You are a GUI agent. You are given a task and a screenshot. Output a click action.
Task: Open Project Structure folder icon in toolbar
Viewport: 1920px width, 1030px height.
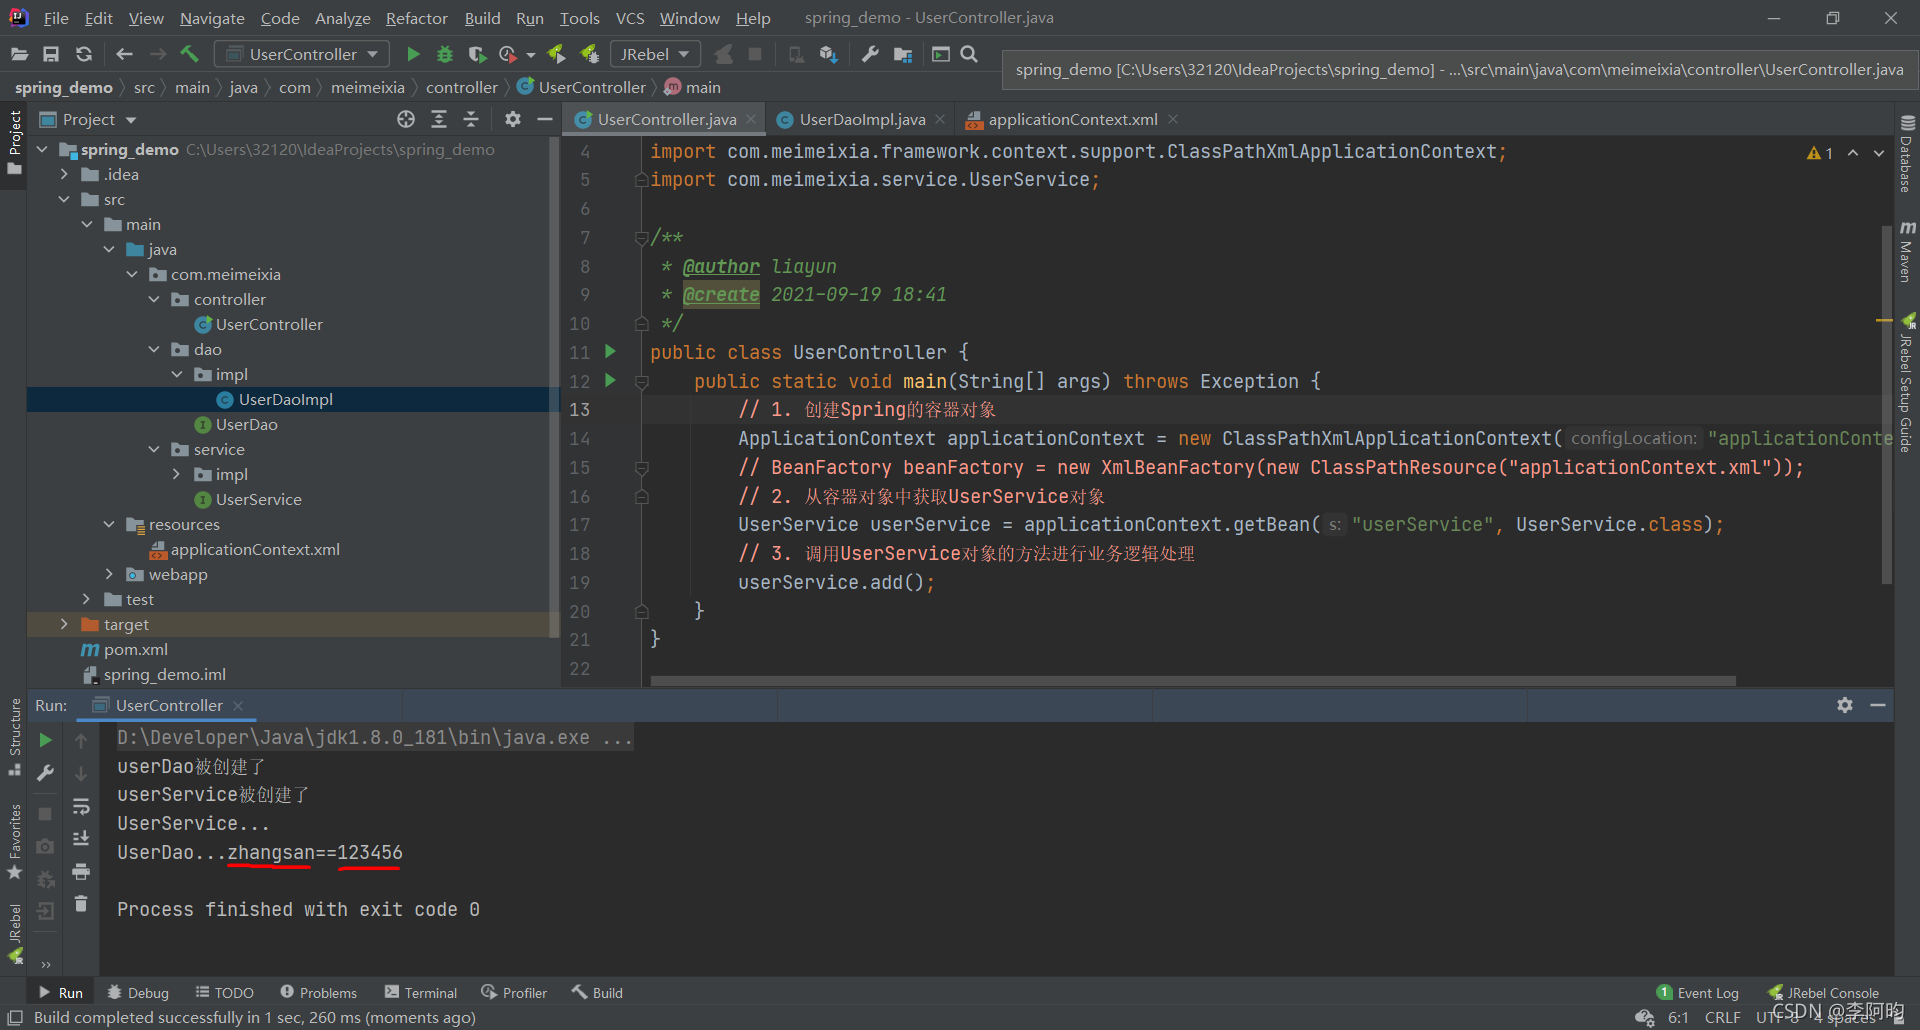903,54
